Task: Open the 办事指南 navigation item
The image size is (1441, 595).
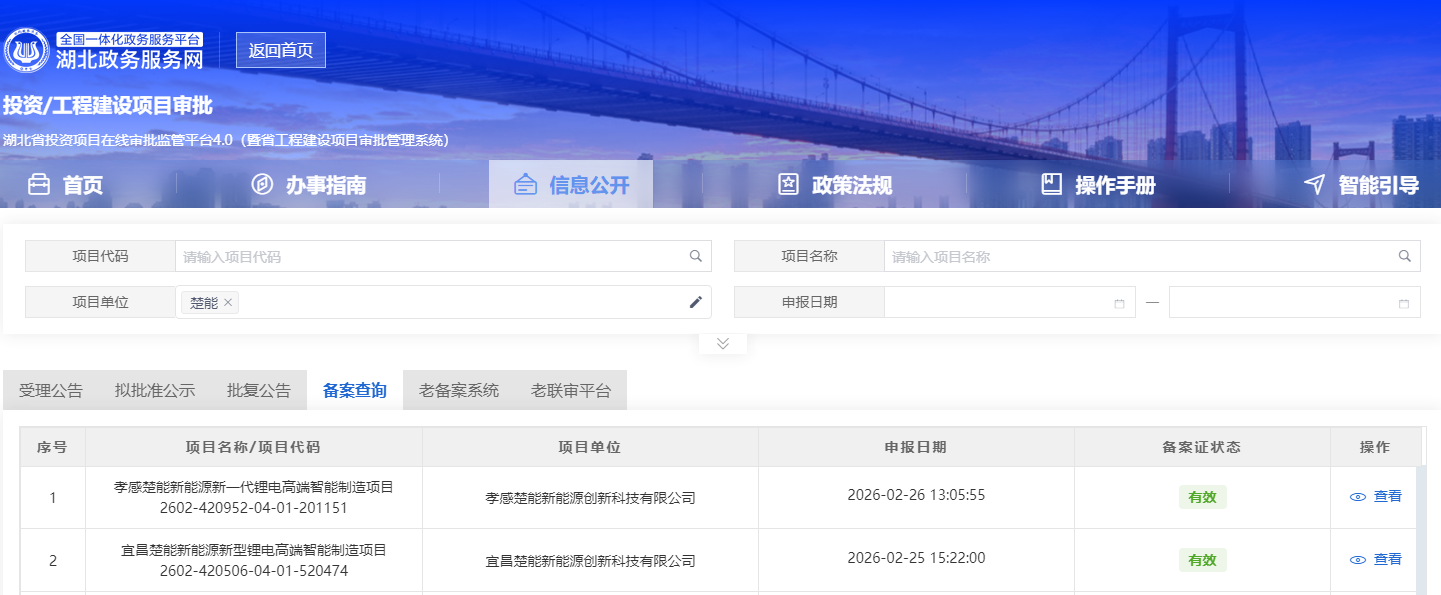Action: point(308,185)
